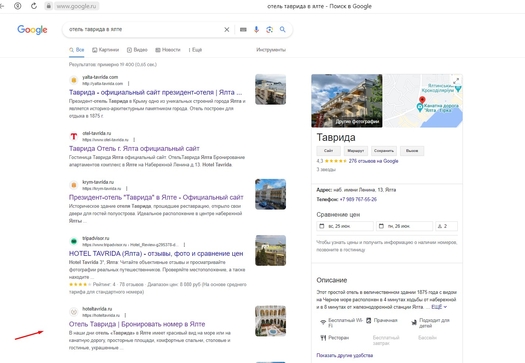Open hotel photo labeled Другие фотографии
The width and height of the screenshot is (525, 363).
click(x=347, y=101)
